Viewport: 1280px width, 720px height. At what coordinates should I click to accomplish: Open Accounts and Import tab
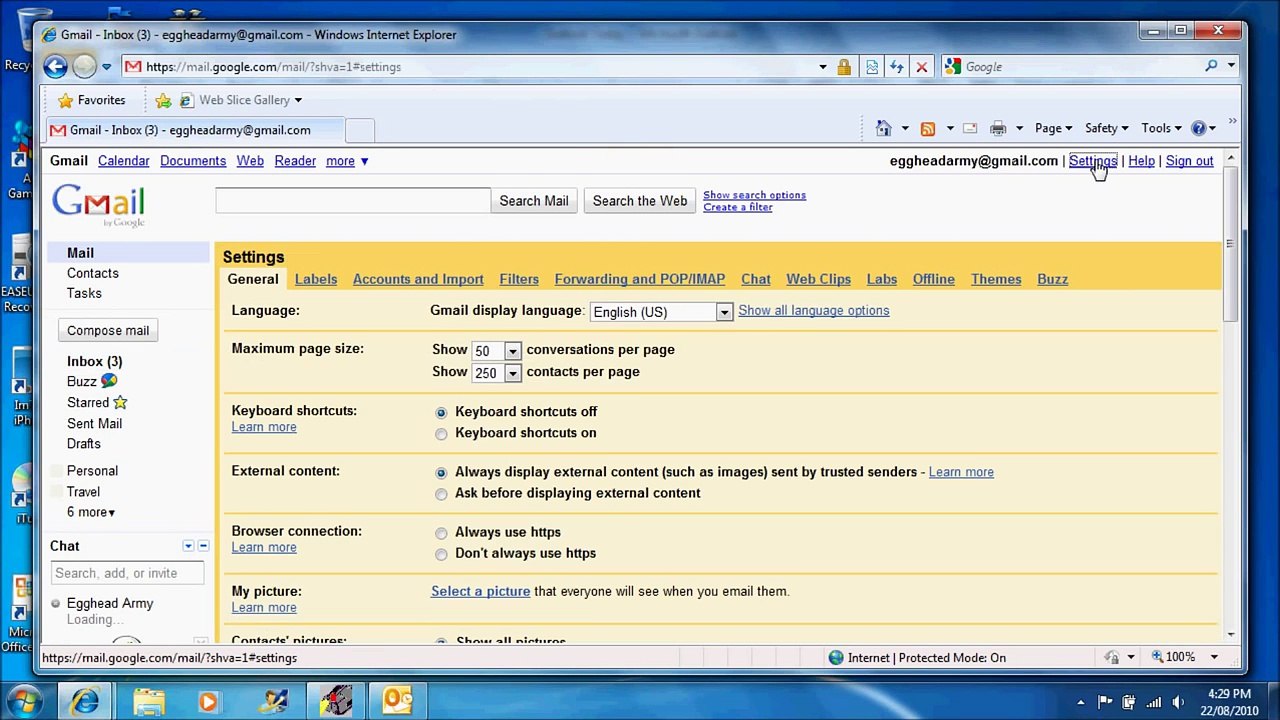pyautogui.click(x=418, y=279)
